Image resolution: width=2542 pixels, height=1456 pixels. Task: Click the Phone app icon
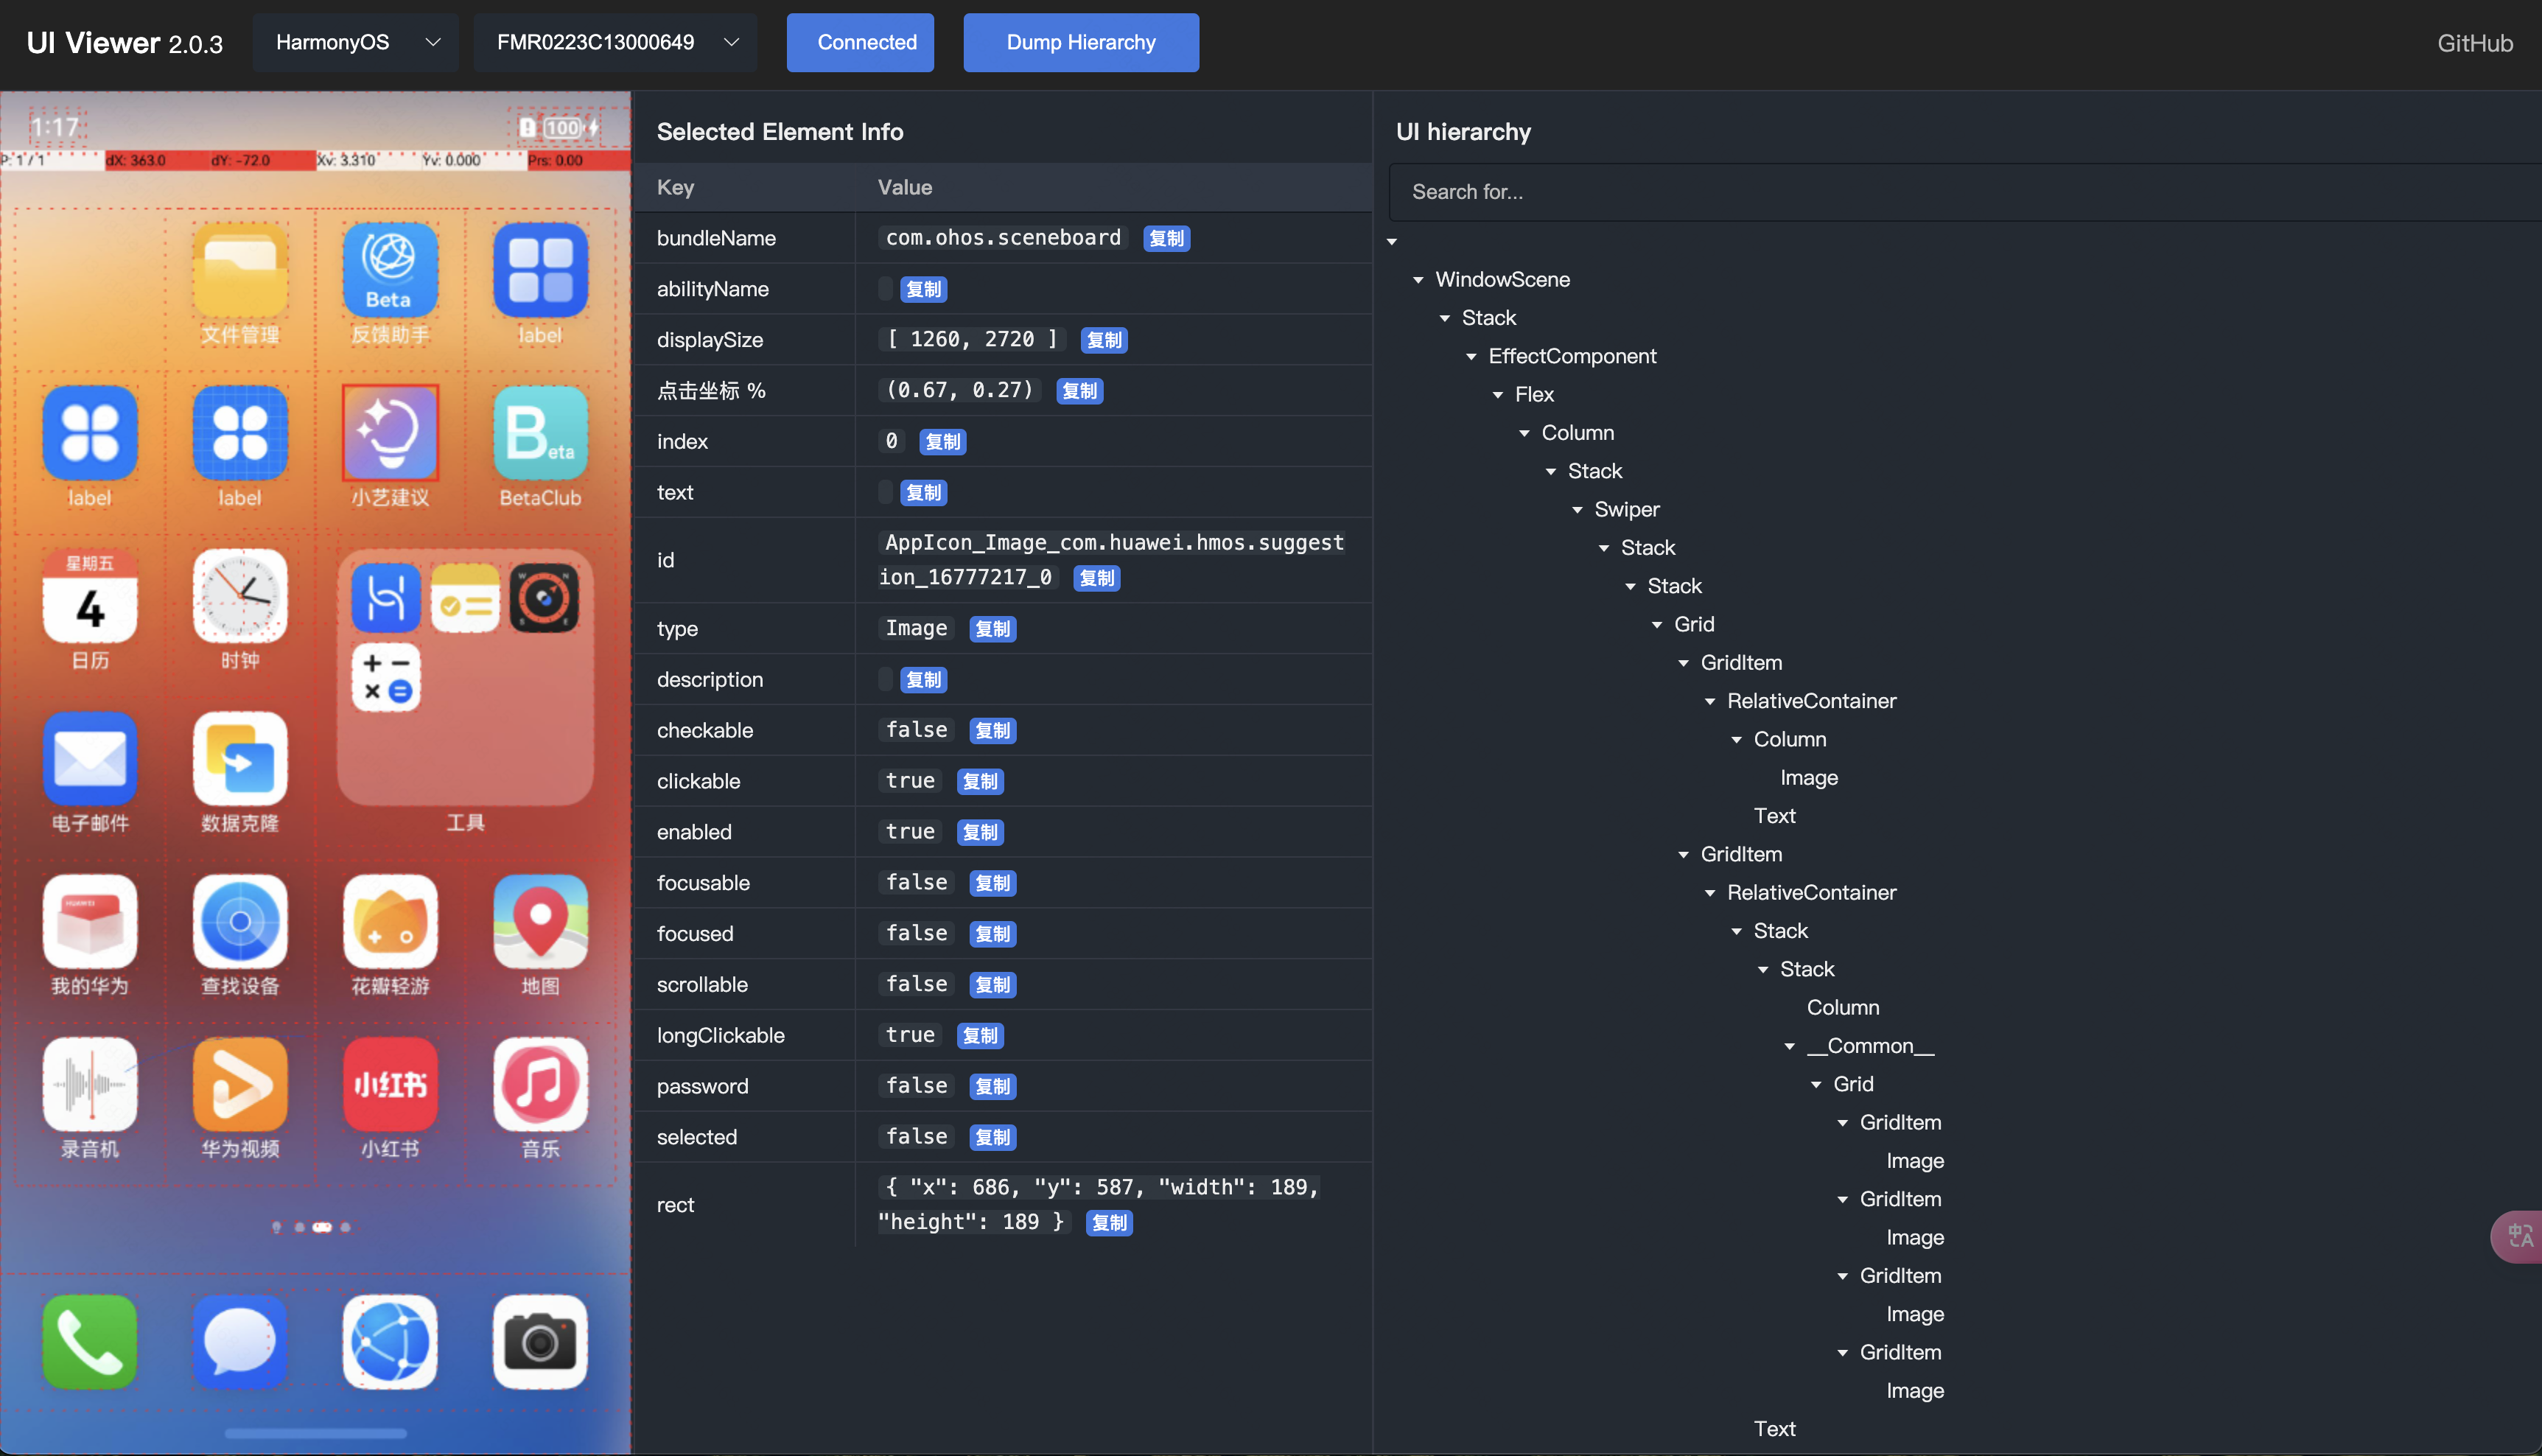tap(89, 1341)
